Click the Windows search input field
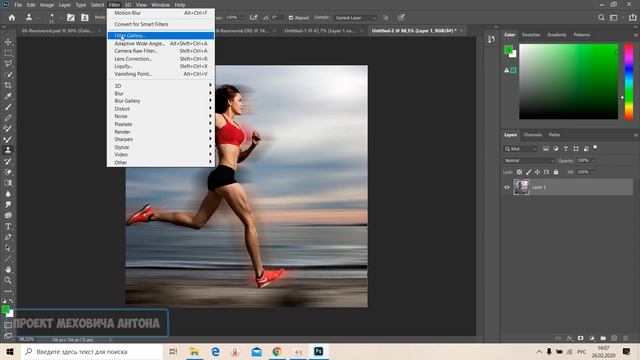Screen dimensions: 640x360 click(x=91, y=351)
